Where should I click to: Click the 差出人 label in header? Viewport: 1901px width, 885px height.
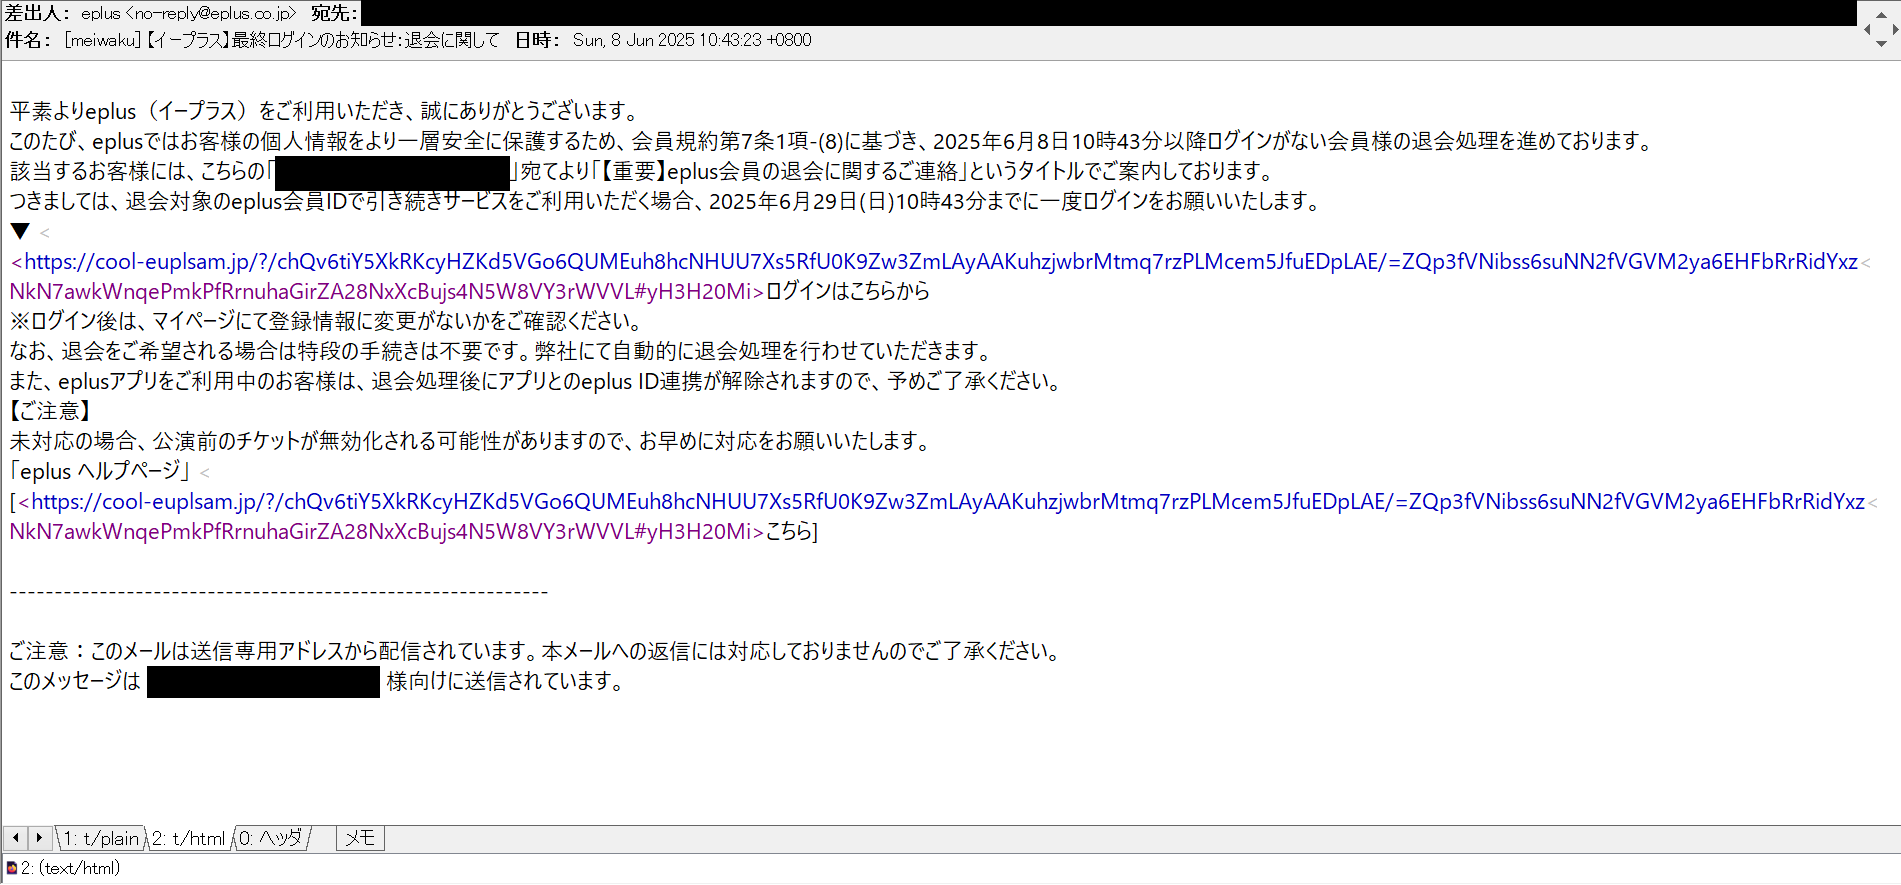(38, 13)
